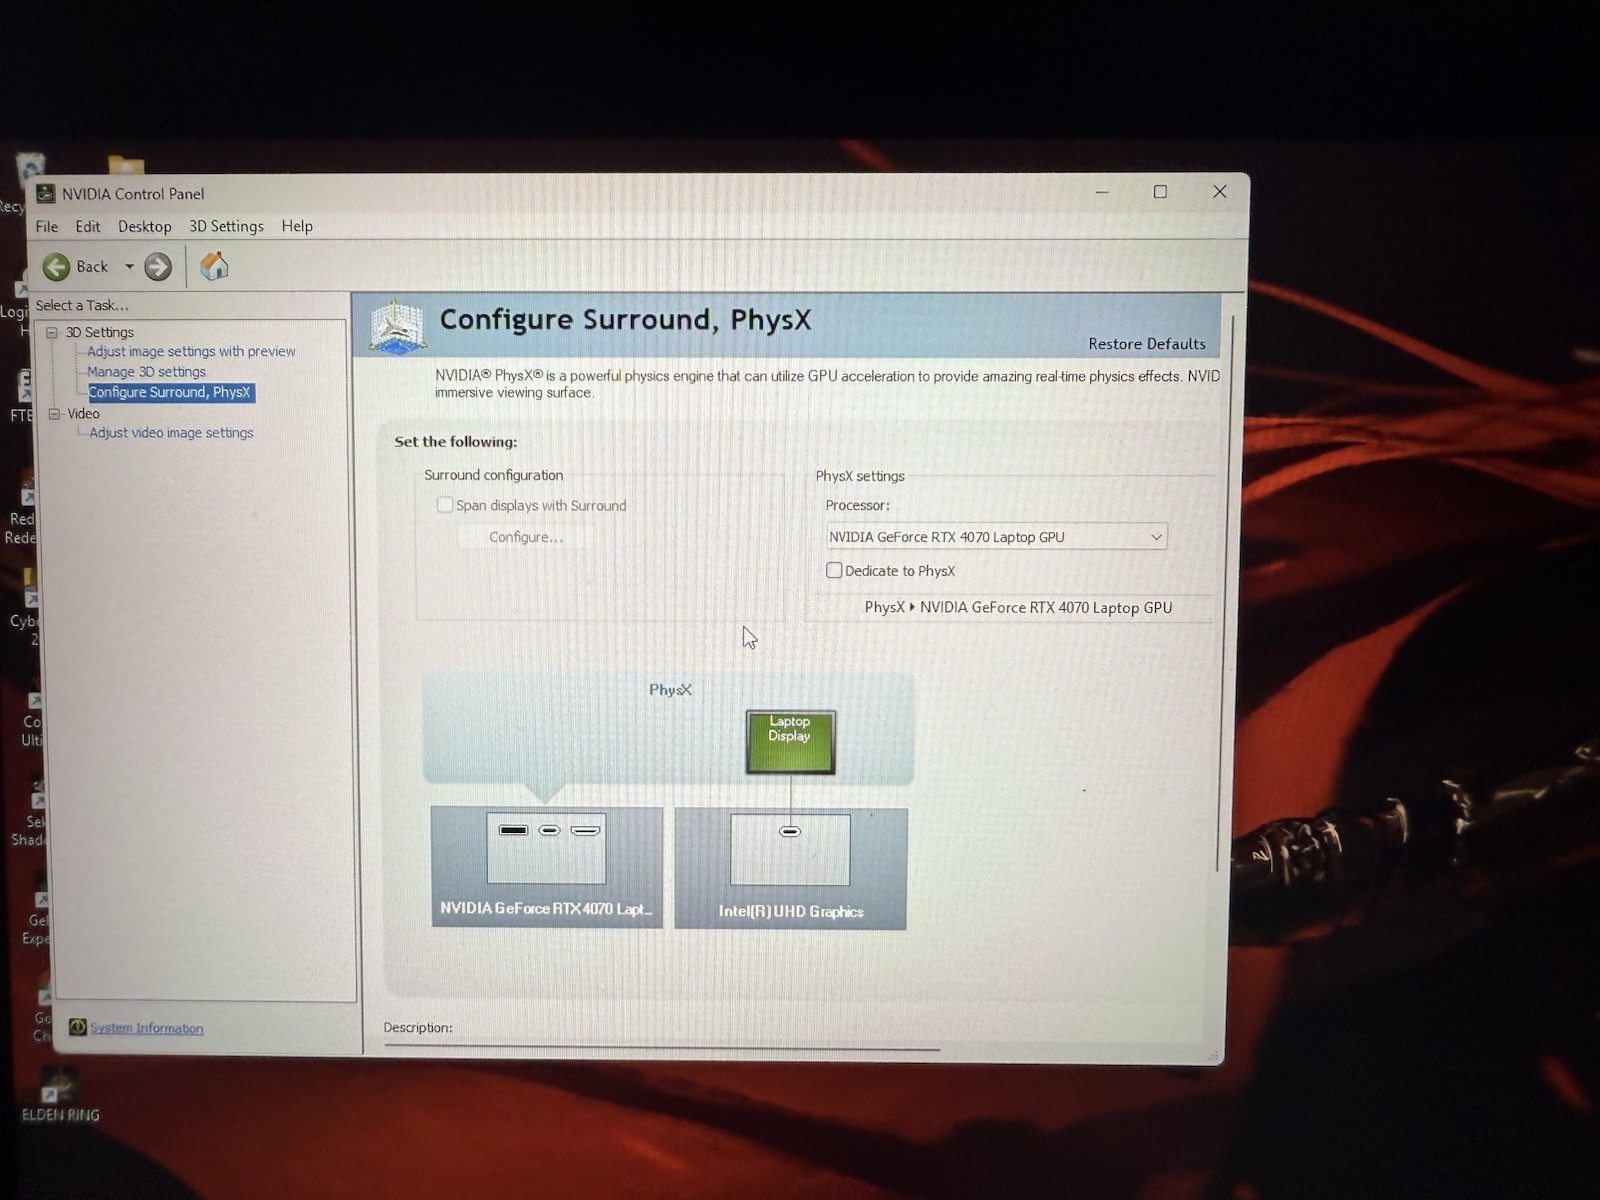Close the NVIDIA Control Panel window
The height and width of the screenshot is (1200, 1600).
pyautogui.click(x=1219, y=191)
